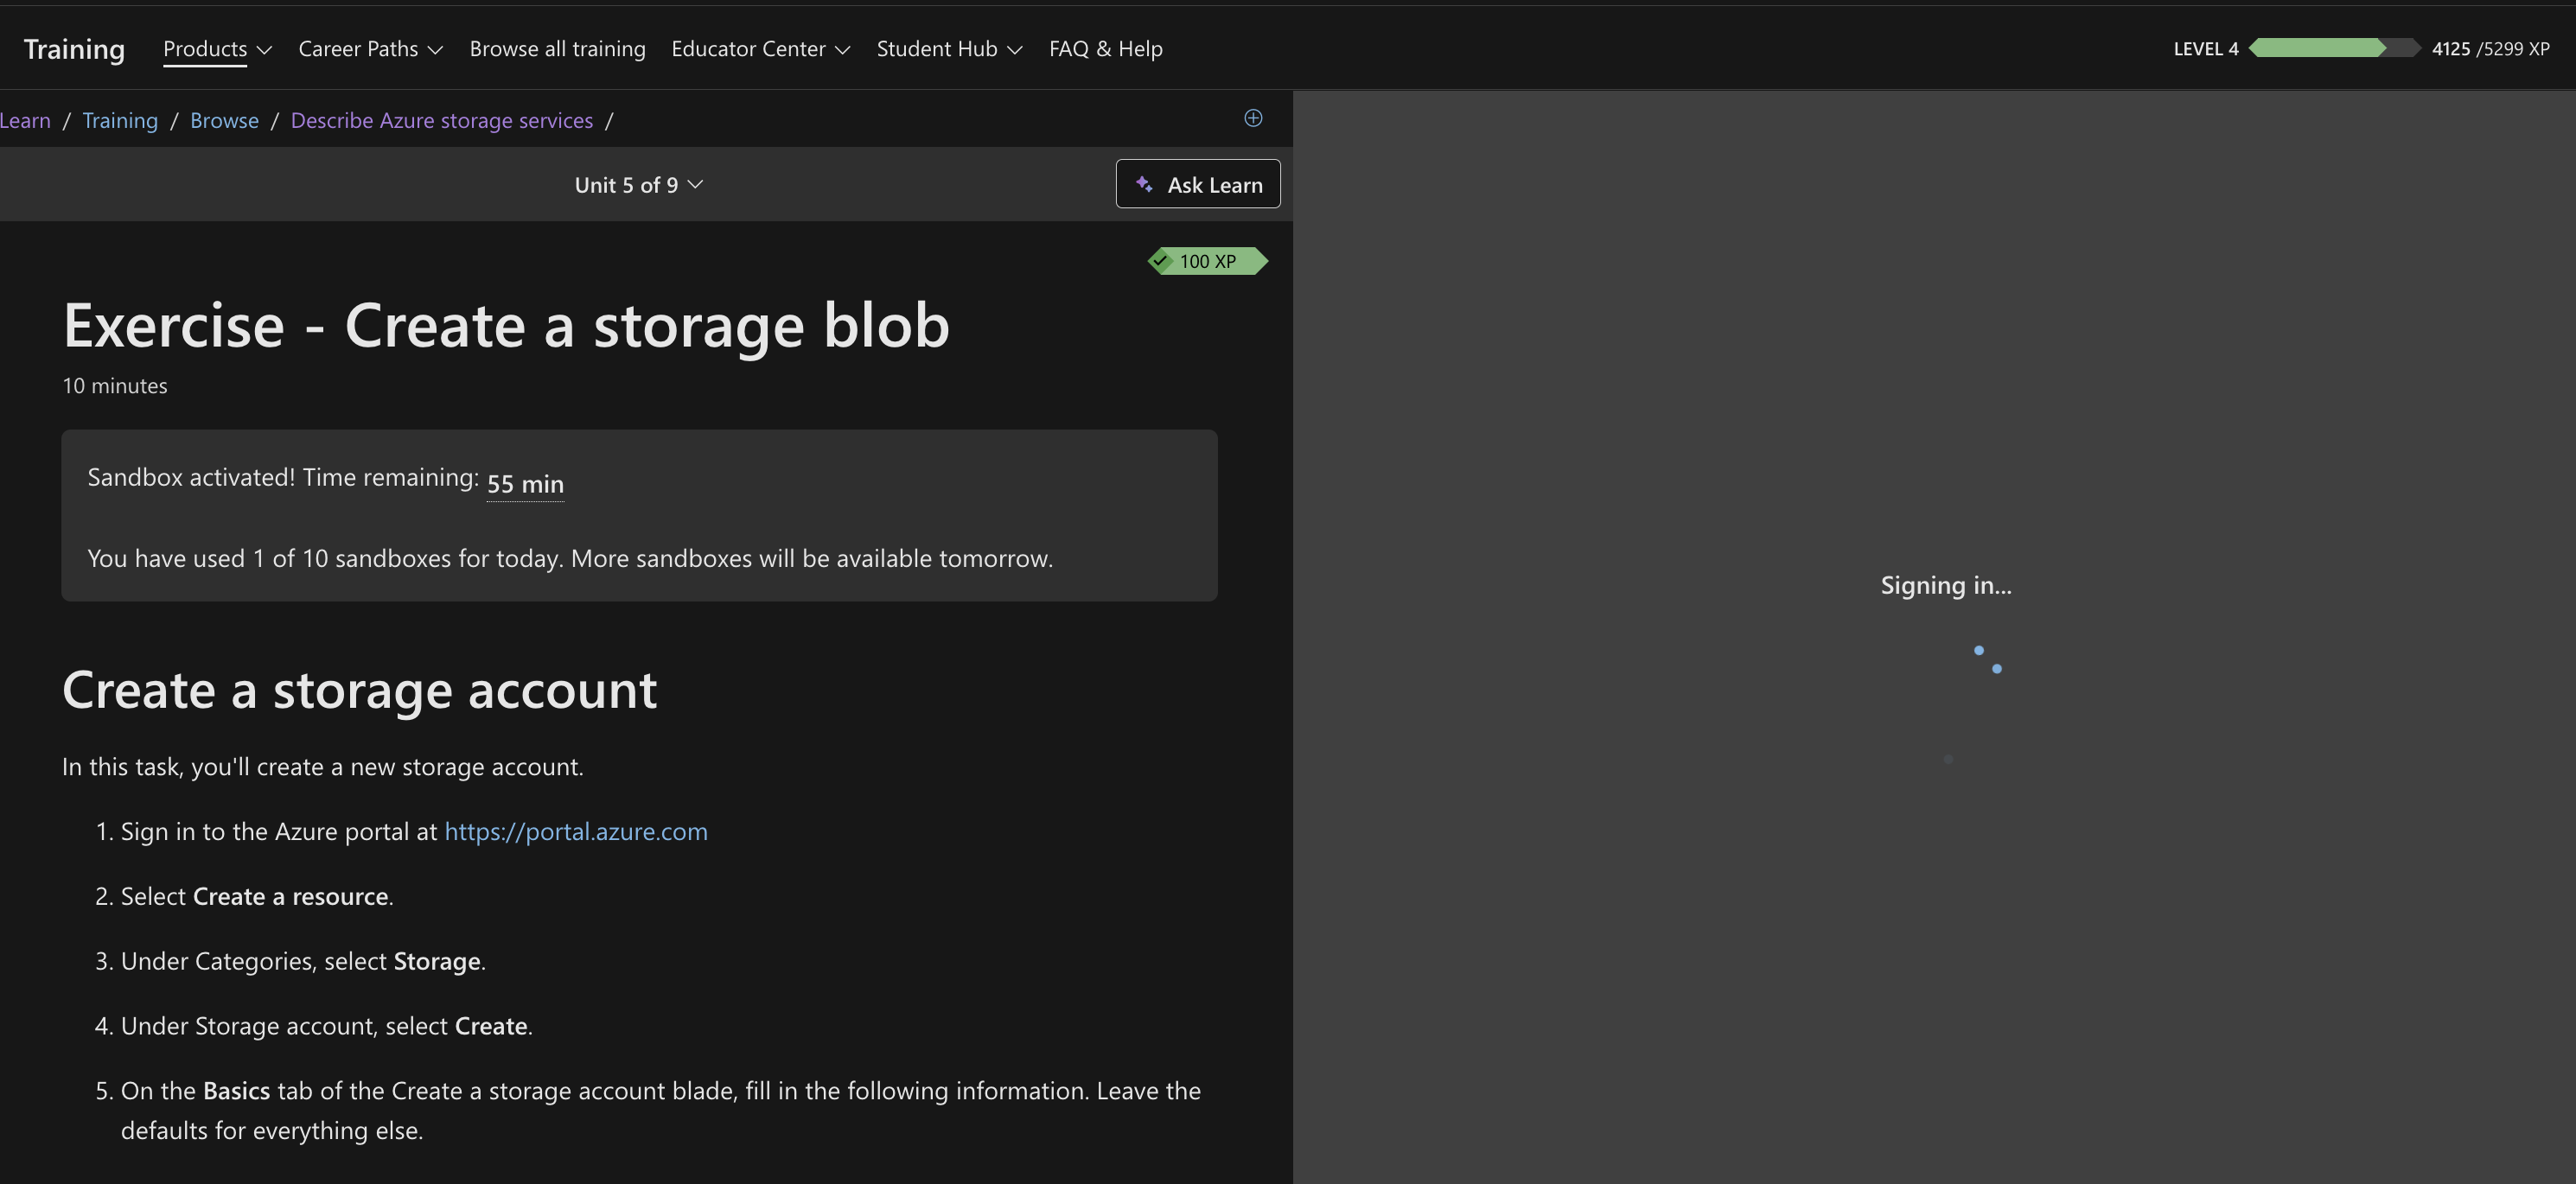2576x1184 pixels.
Task: Click the Training home logo
Action: tap(73, 48)
